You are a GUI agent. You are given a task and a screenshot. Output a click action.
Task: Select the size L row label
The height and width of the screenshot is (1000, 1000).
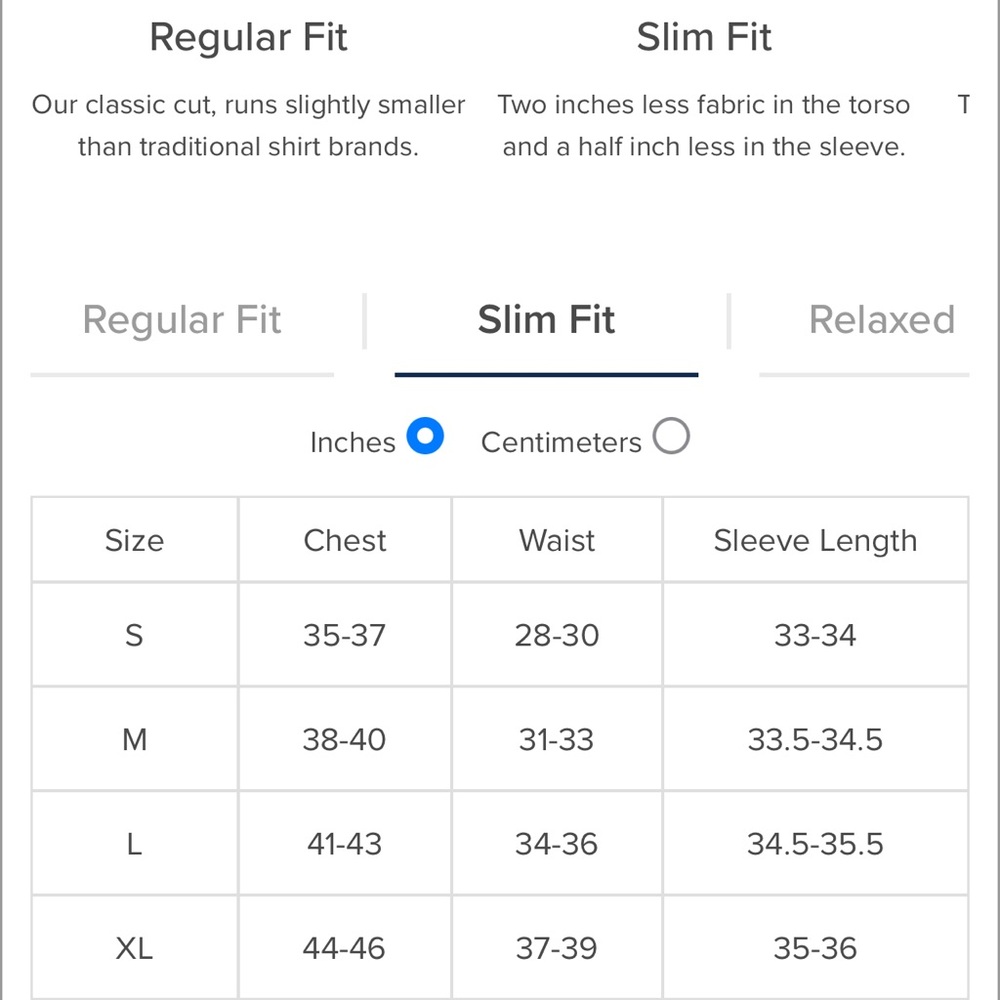point(135,844)
